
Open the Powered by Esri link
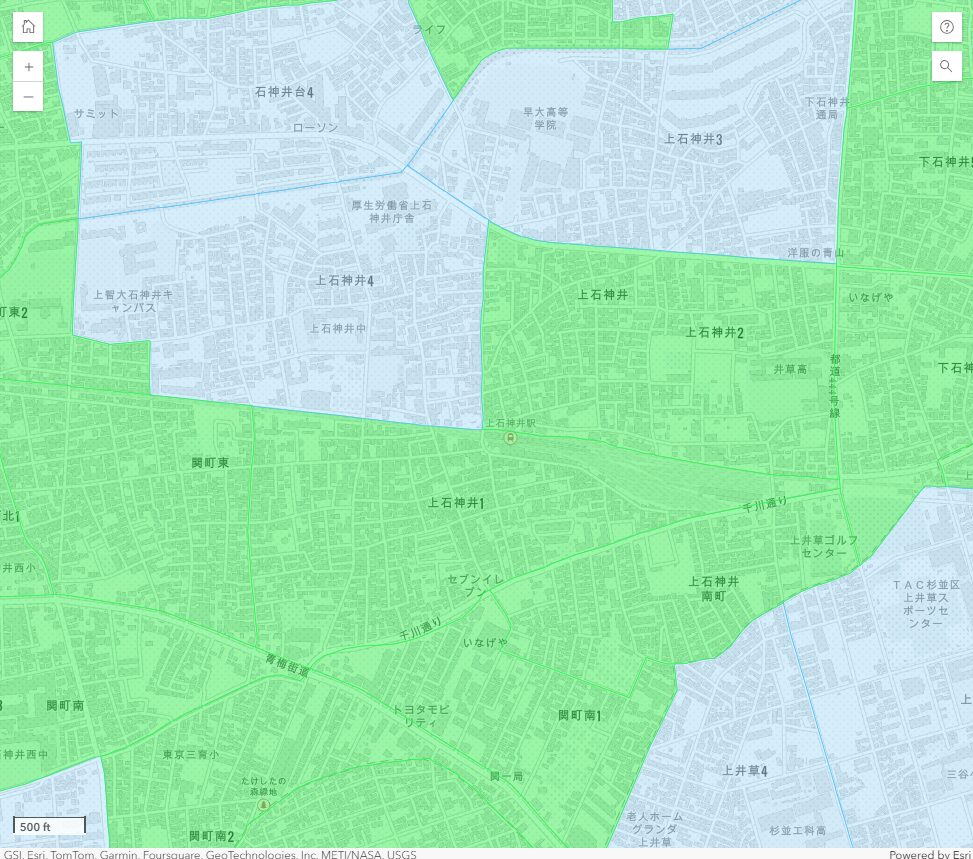click(x=929, y=854)
